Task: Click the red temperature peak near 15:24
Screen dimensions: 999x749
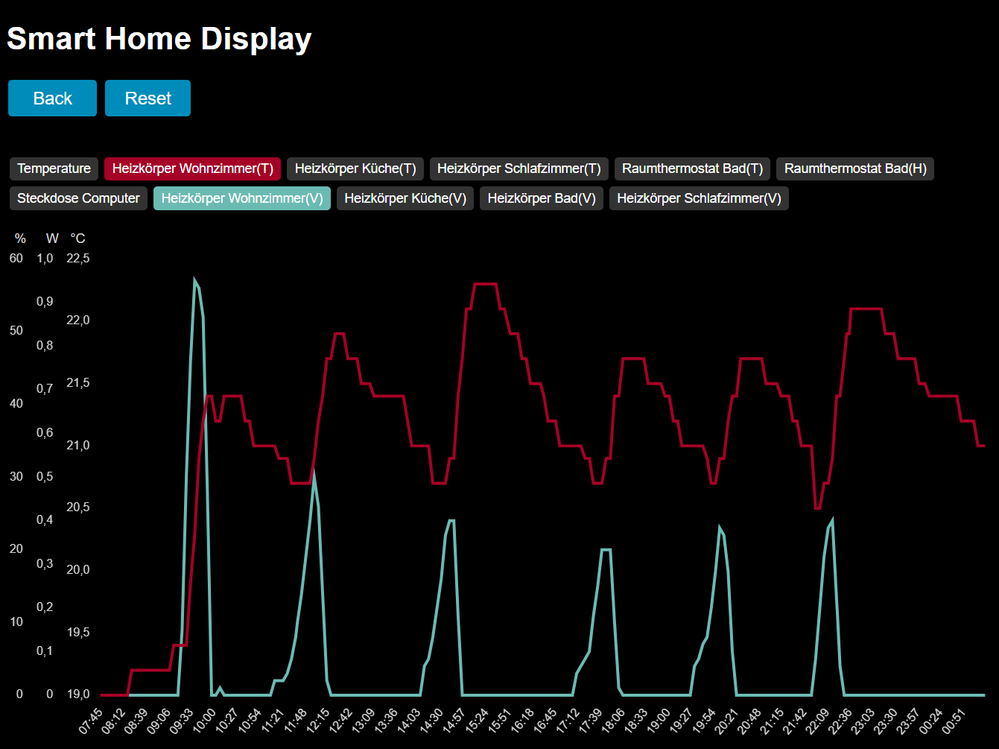Action: click(x=484, y=284)
